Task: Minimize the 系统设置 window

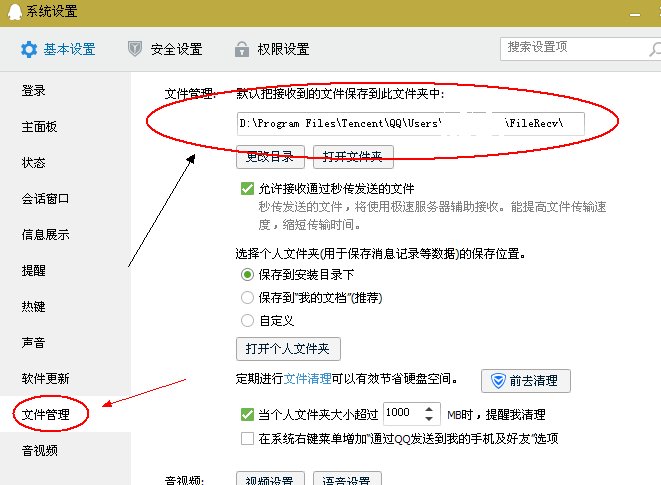Action: [x=635, y=15]
